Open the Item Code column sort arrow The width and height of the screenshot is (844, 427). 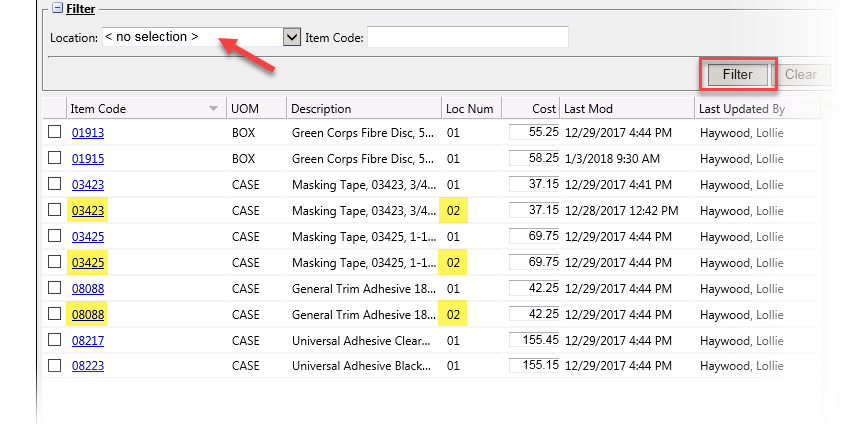point(213,109)
